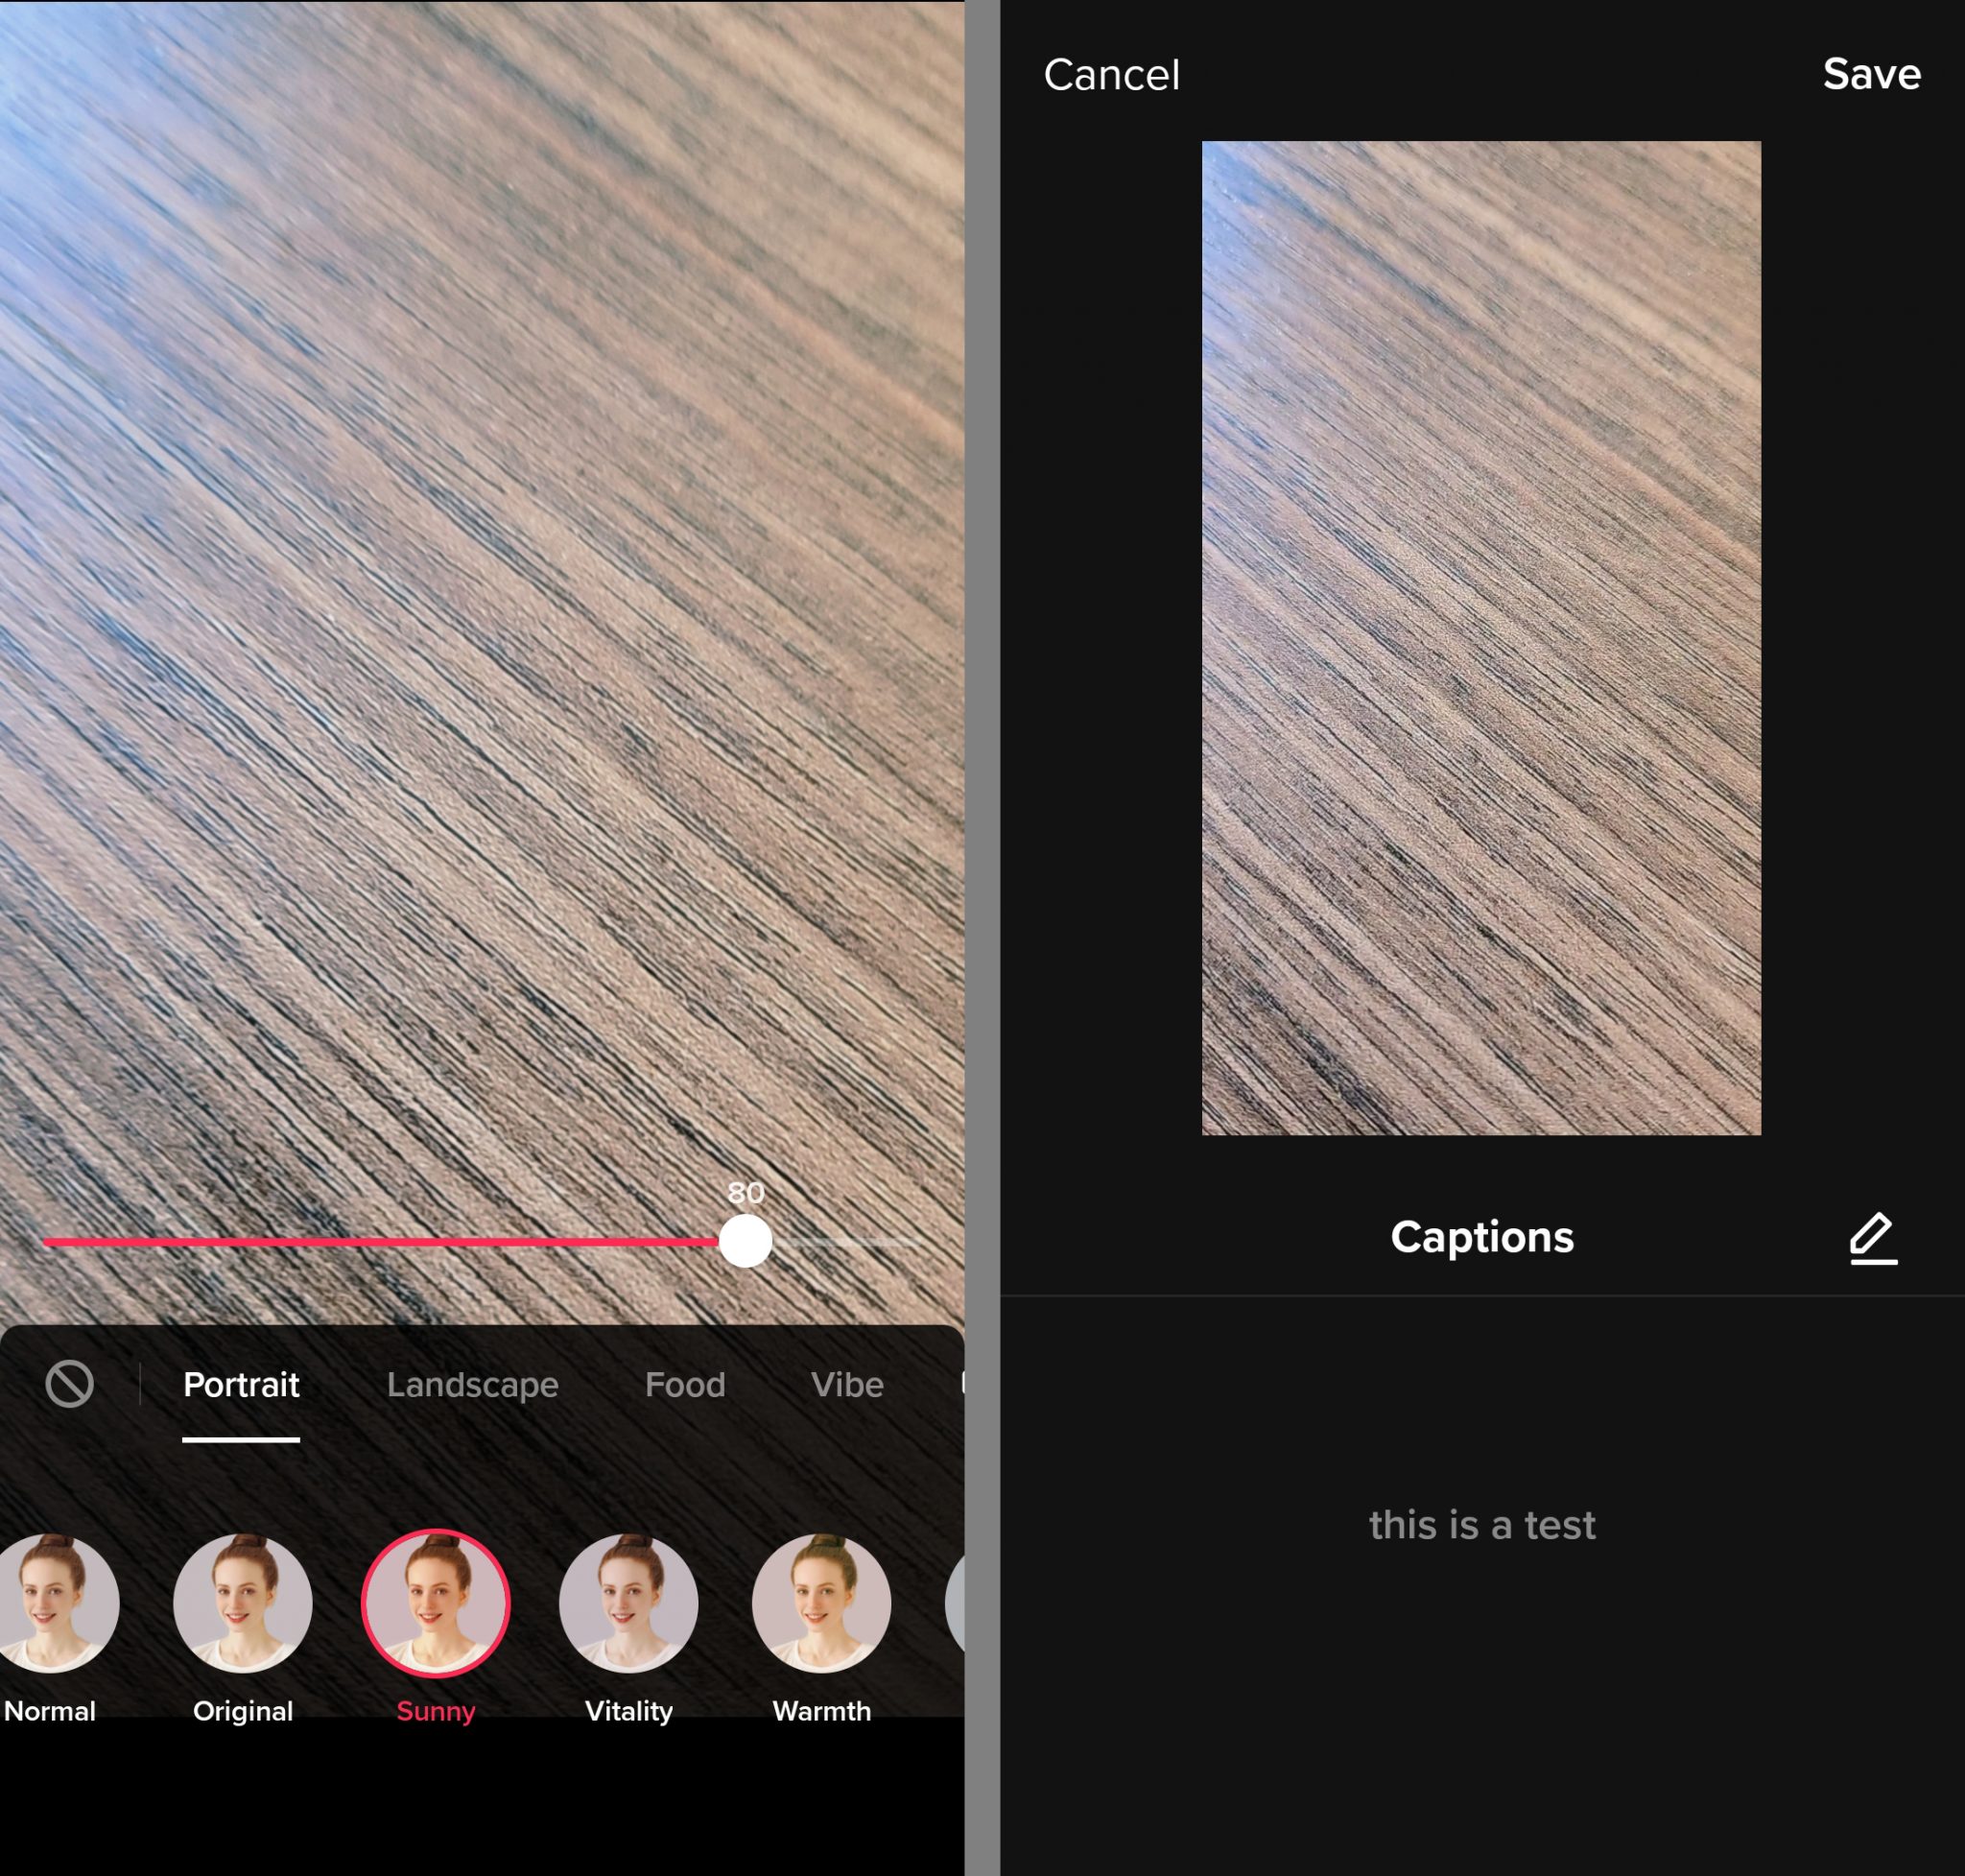The height and width of the screenshot is (1876, 1965).
Task: Switch to the Landscape filter category
Action: (473, 1384)
